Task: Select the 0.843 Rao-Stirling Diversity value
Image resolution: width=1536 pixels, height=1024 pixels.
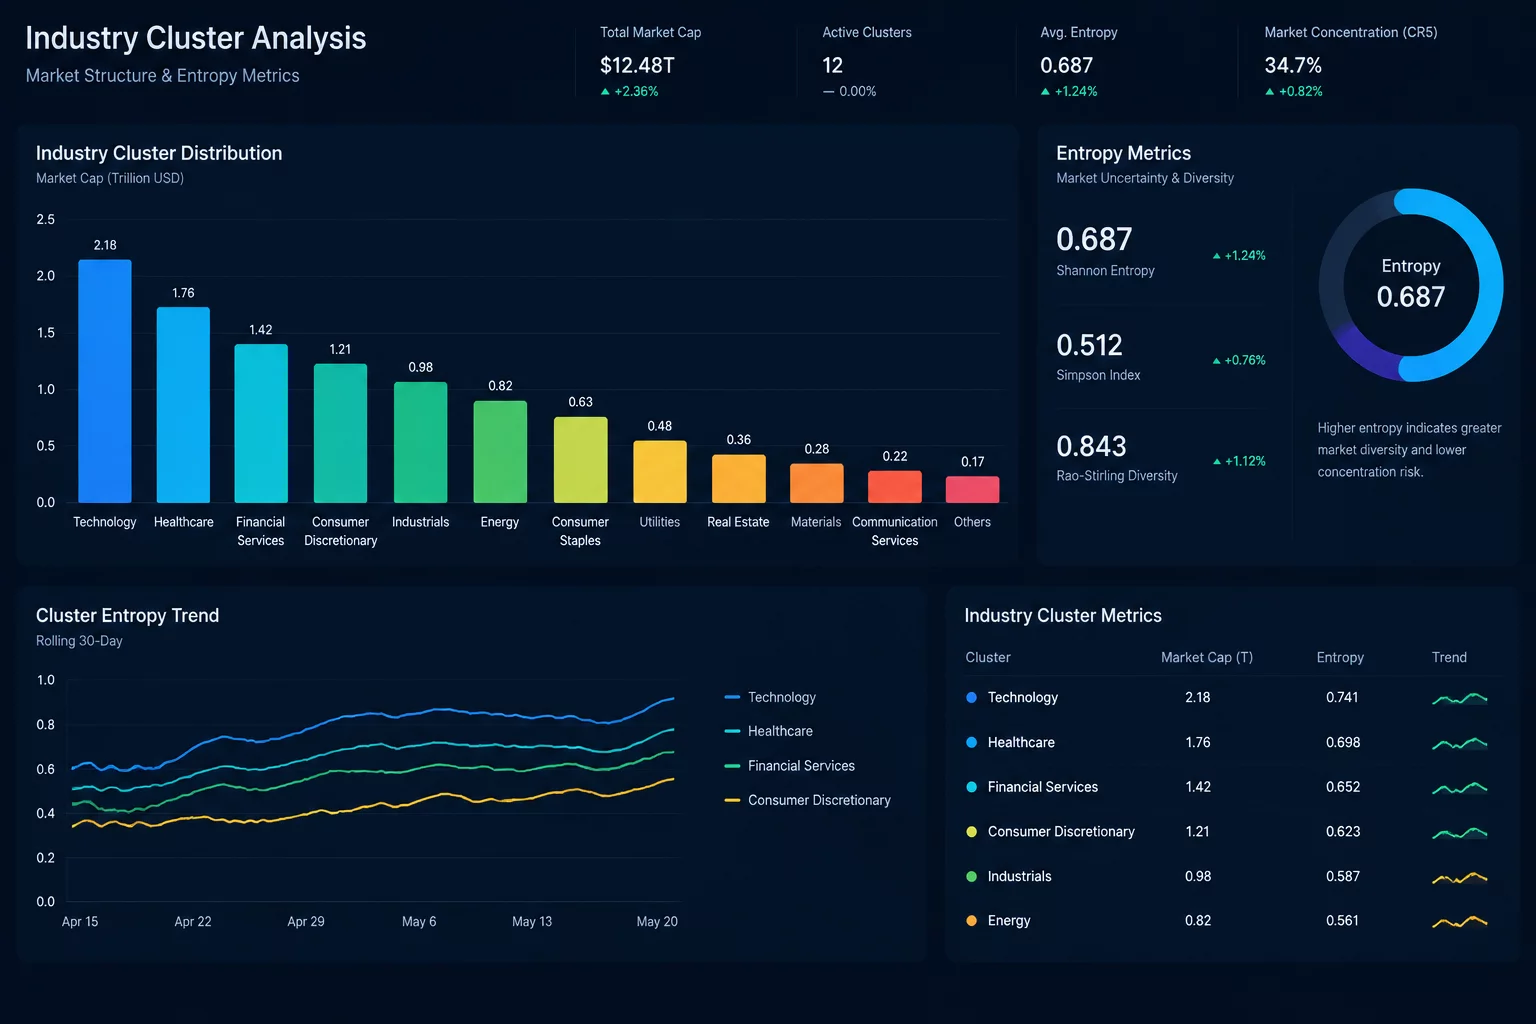Action: coord(1091,446)
